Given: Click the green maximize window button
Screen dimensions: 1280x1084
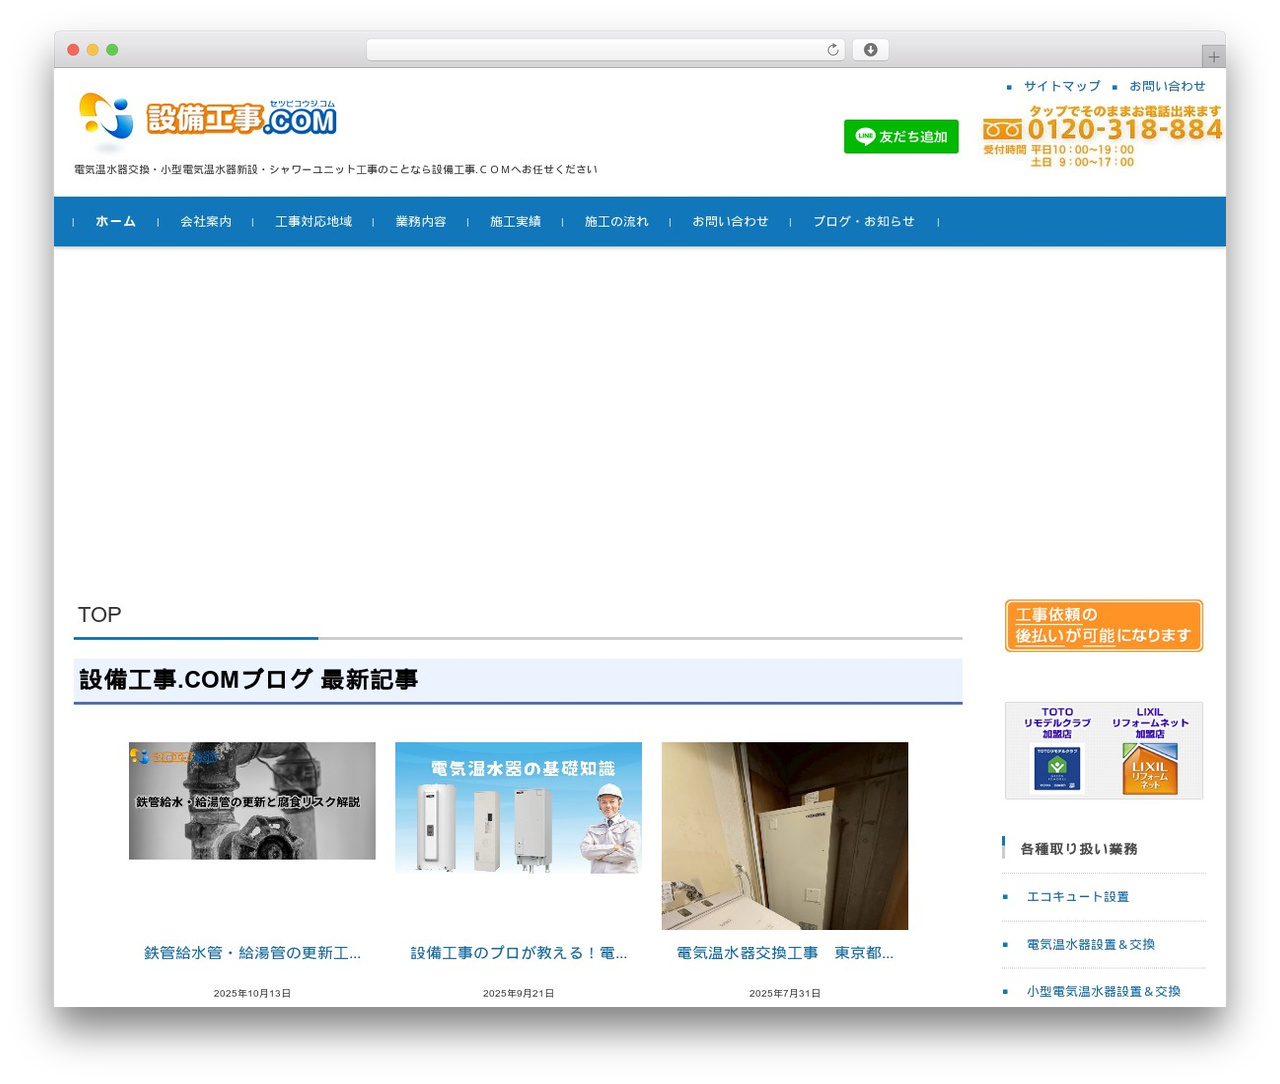Looking at the screenshot, I should pyautogui.click(x=112, y=50).
